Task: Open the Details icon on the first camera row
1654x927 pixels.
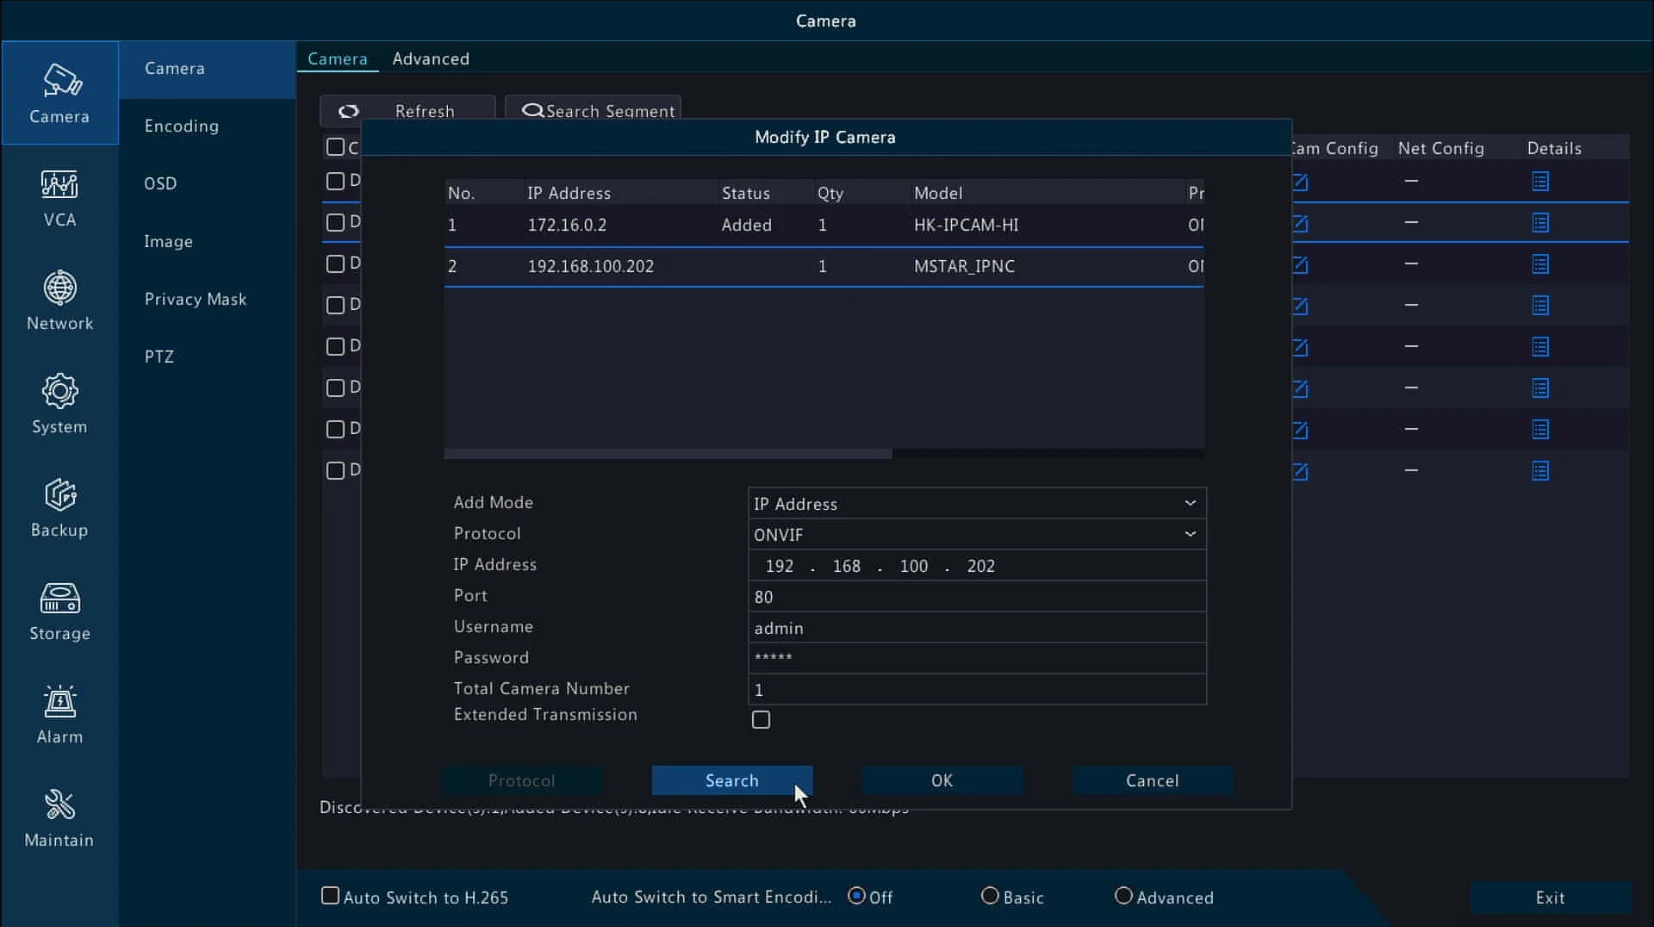Action: tap(1541, 181)
